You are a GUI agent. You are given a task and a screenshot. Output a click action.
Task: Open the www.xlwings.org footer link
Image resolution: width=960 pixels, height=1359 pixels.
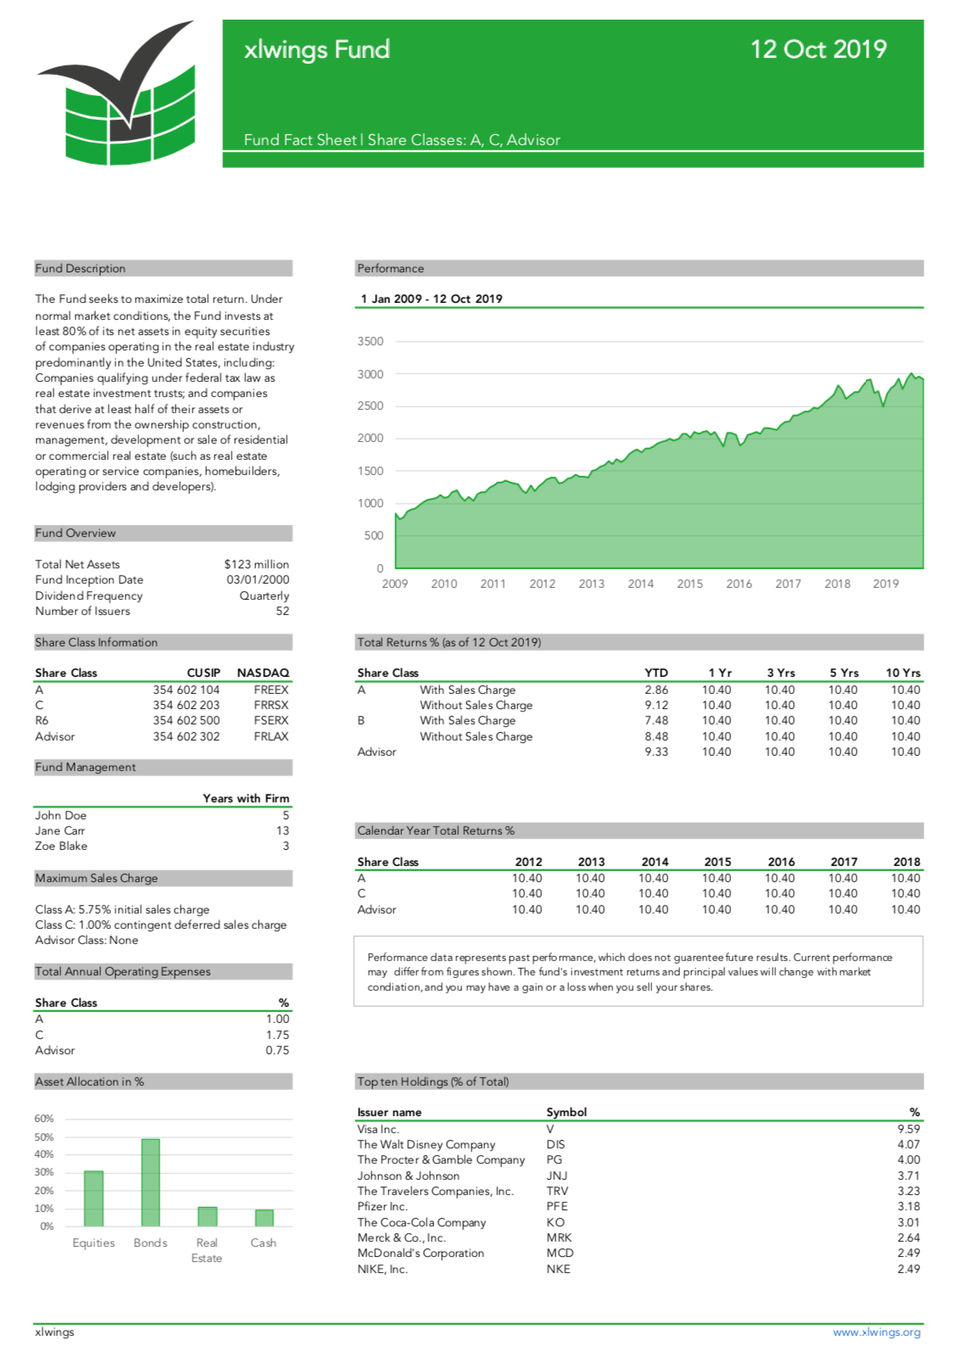click(876, 1332)
